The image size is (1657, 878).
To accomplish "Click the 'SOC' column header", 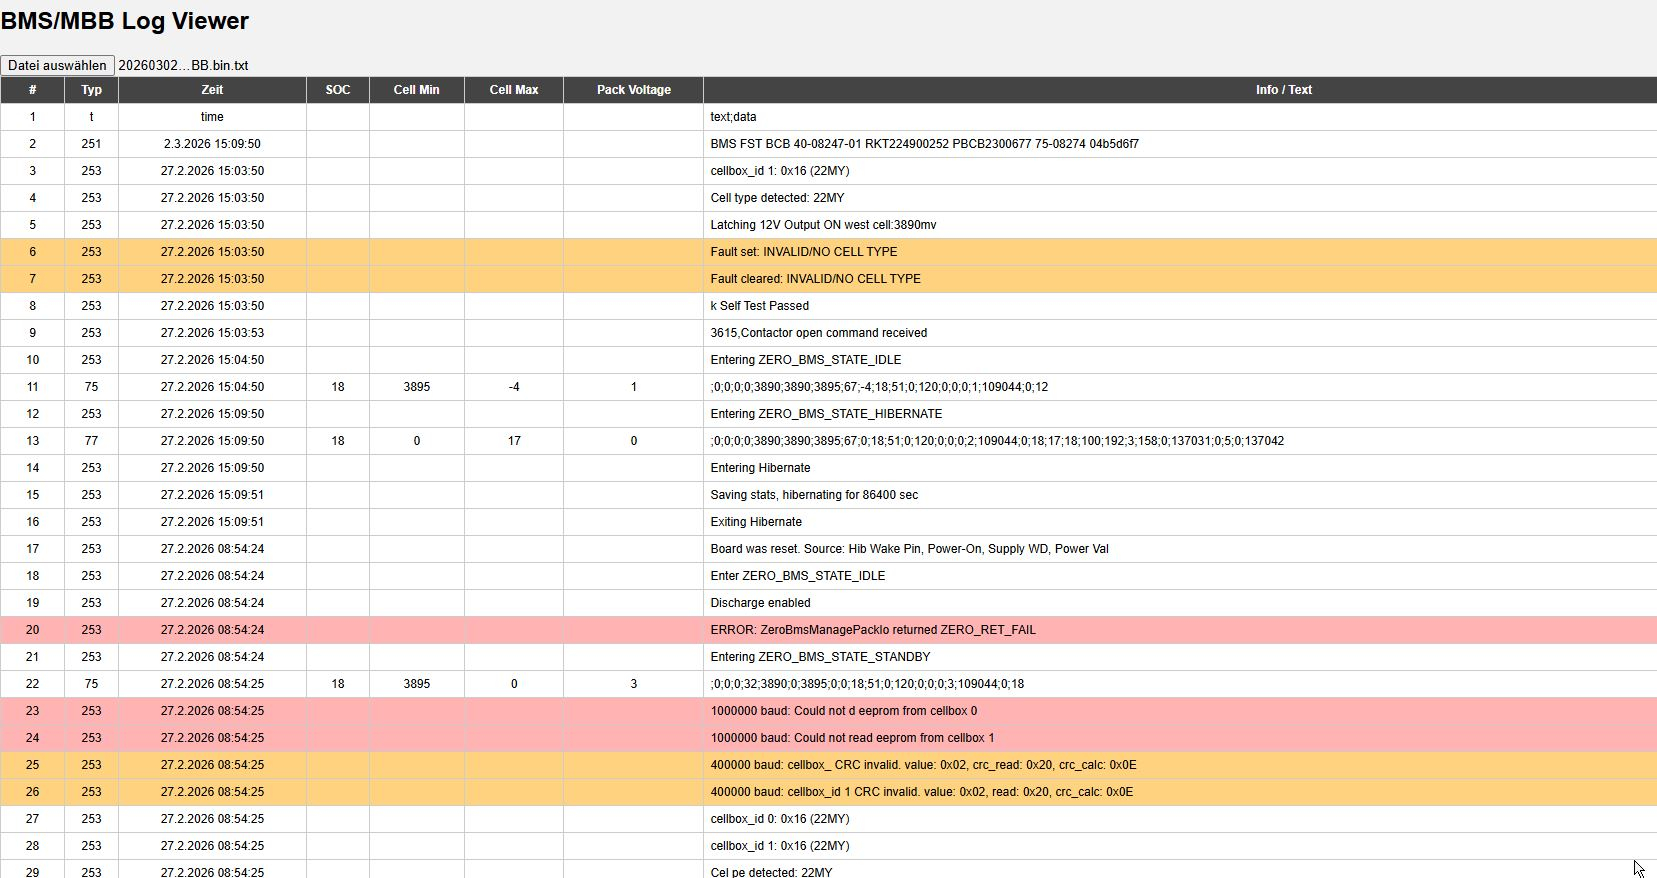I will pyautogui.click(x=338, y=90).
